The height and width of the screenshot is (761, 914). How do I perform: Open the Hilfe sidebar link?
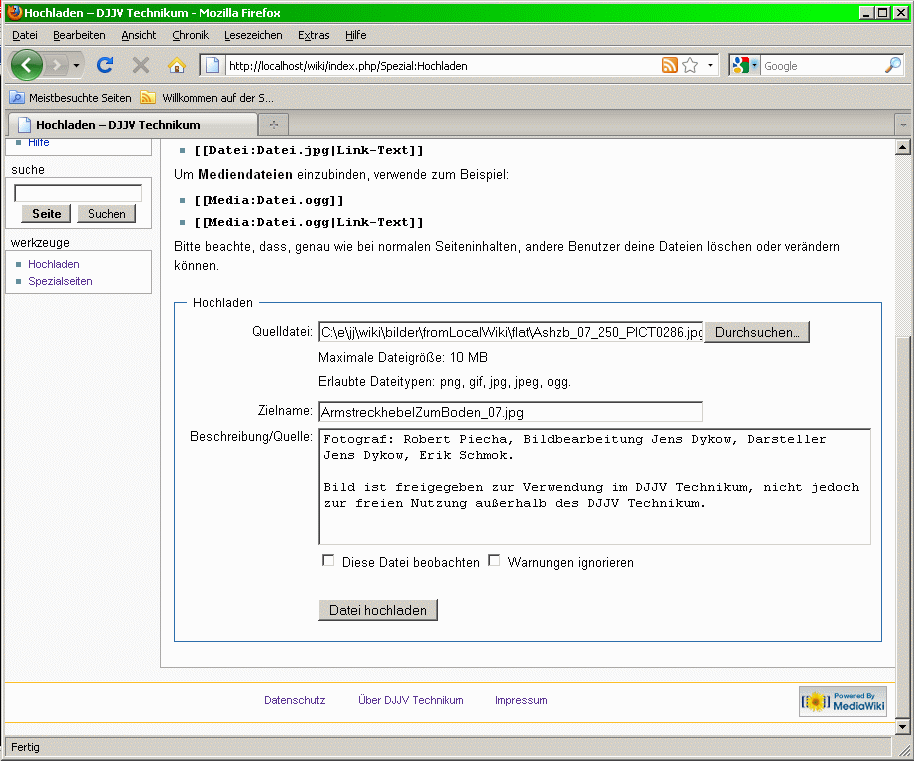click(x=38, y=143)
